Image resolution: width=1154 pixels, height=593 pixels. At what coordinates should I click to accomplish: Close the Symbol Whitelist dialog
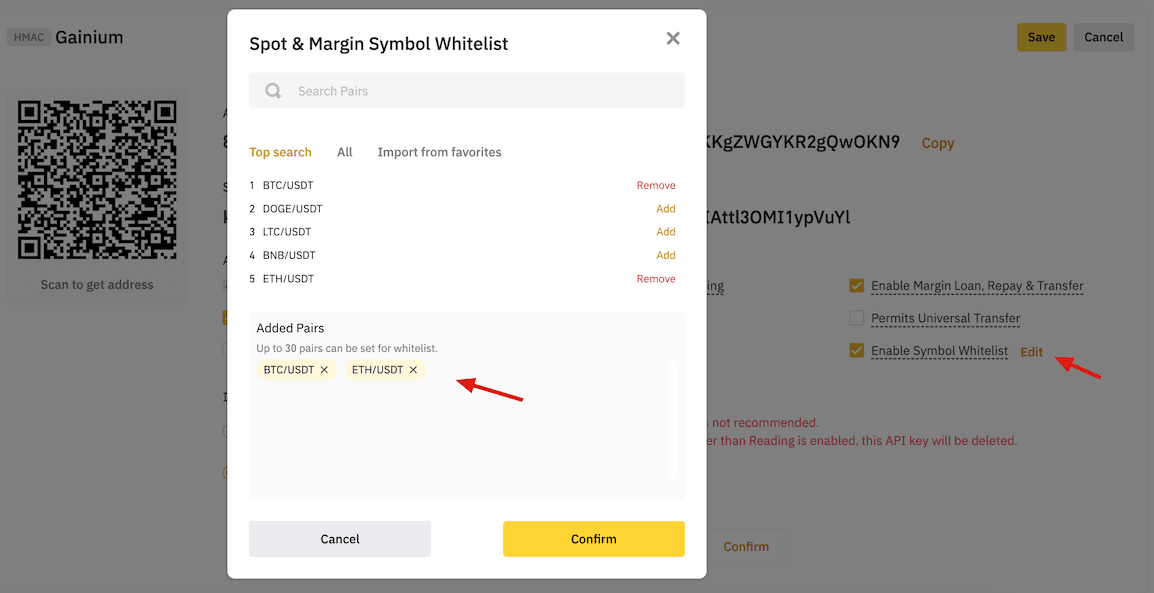(673, 38)
